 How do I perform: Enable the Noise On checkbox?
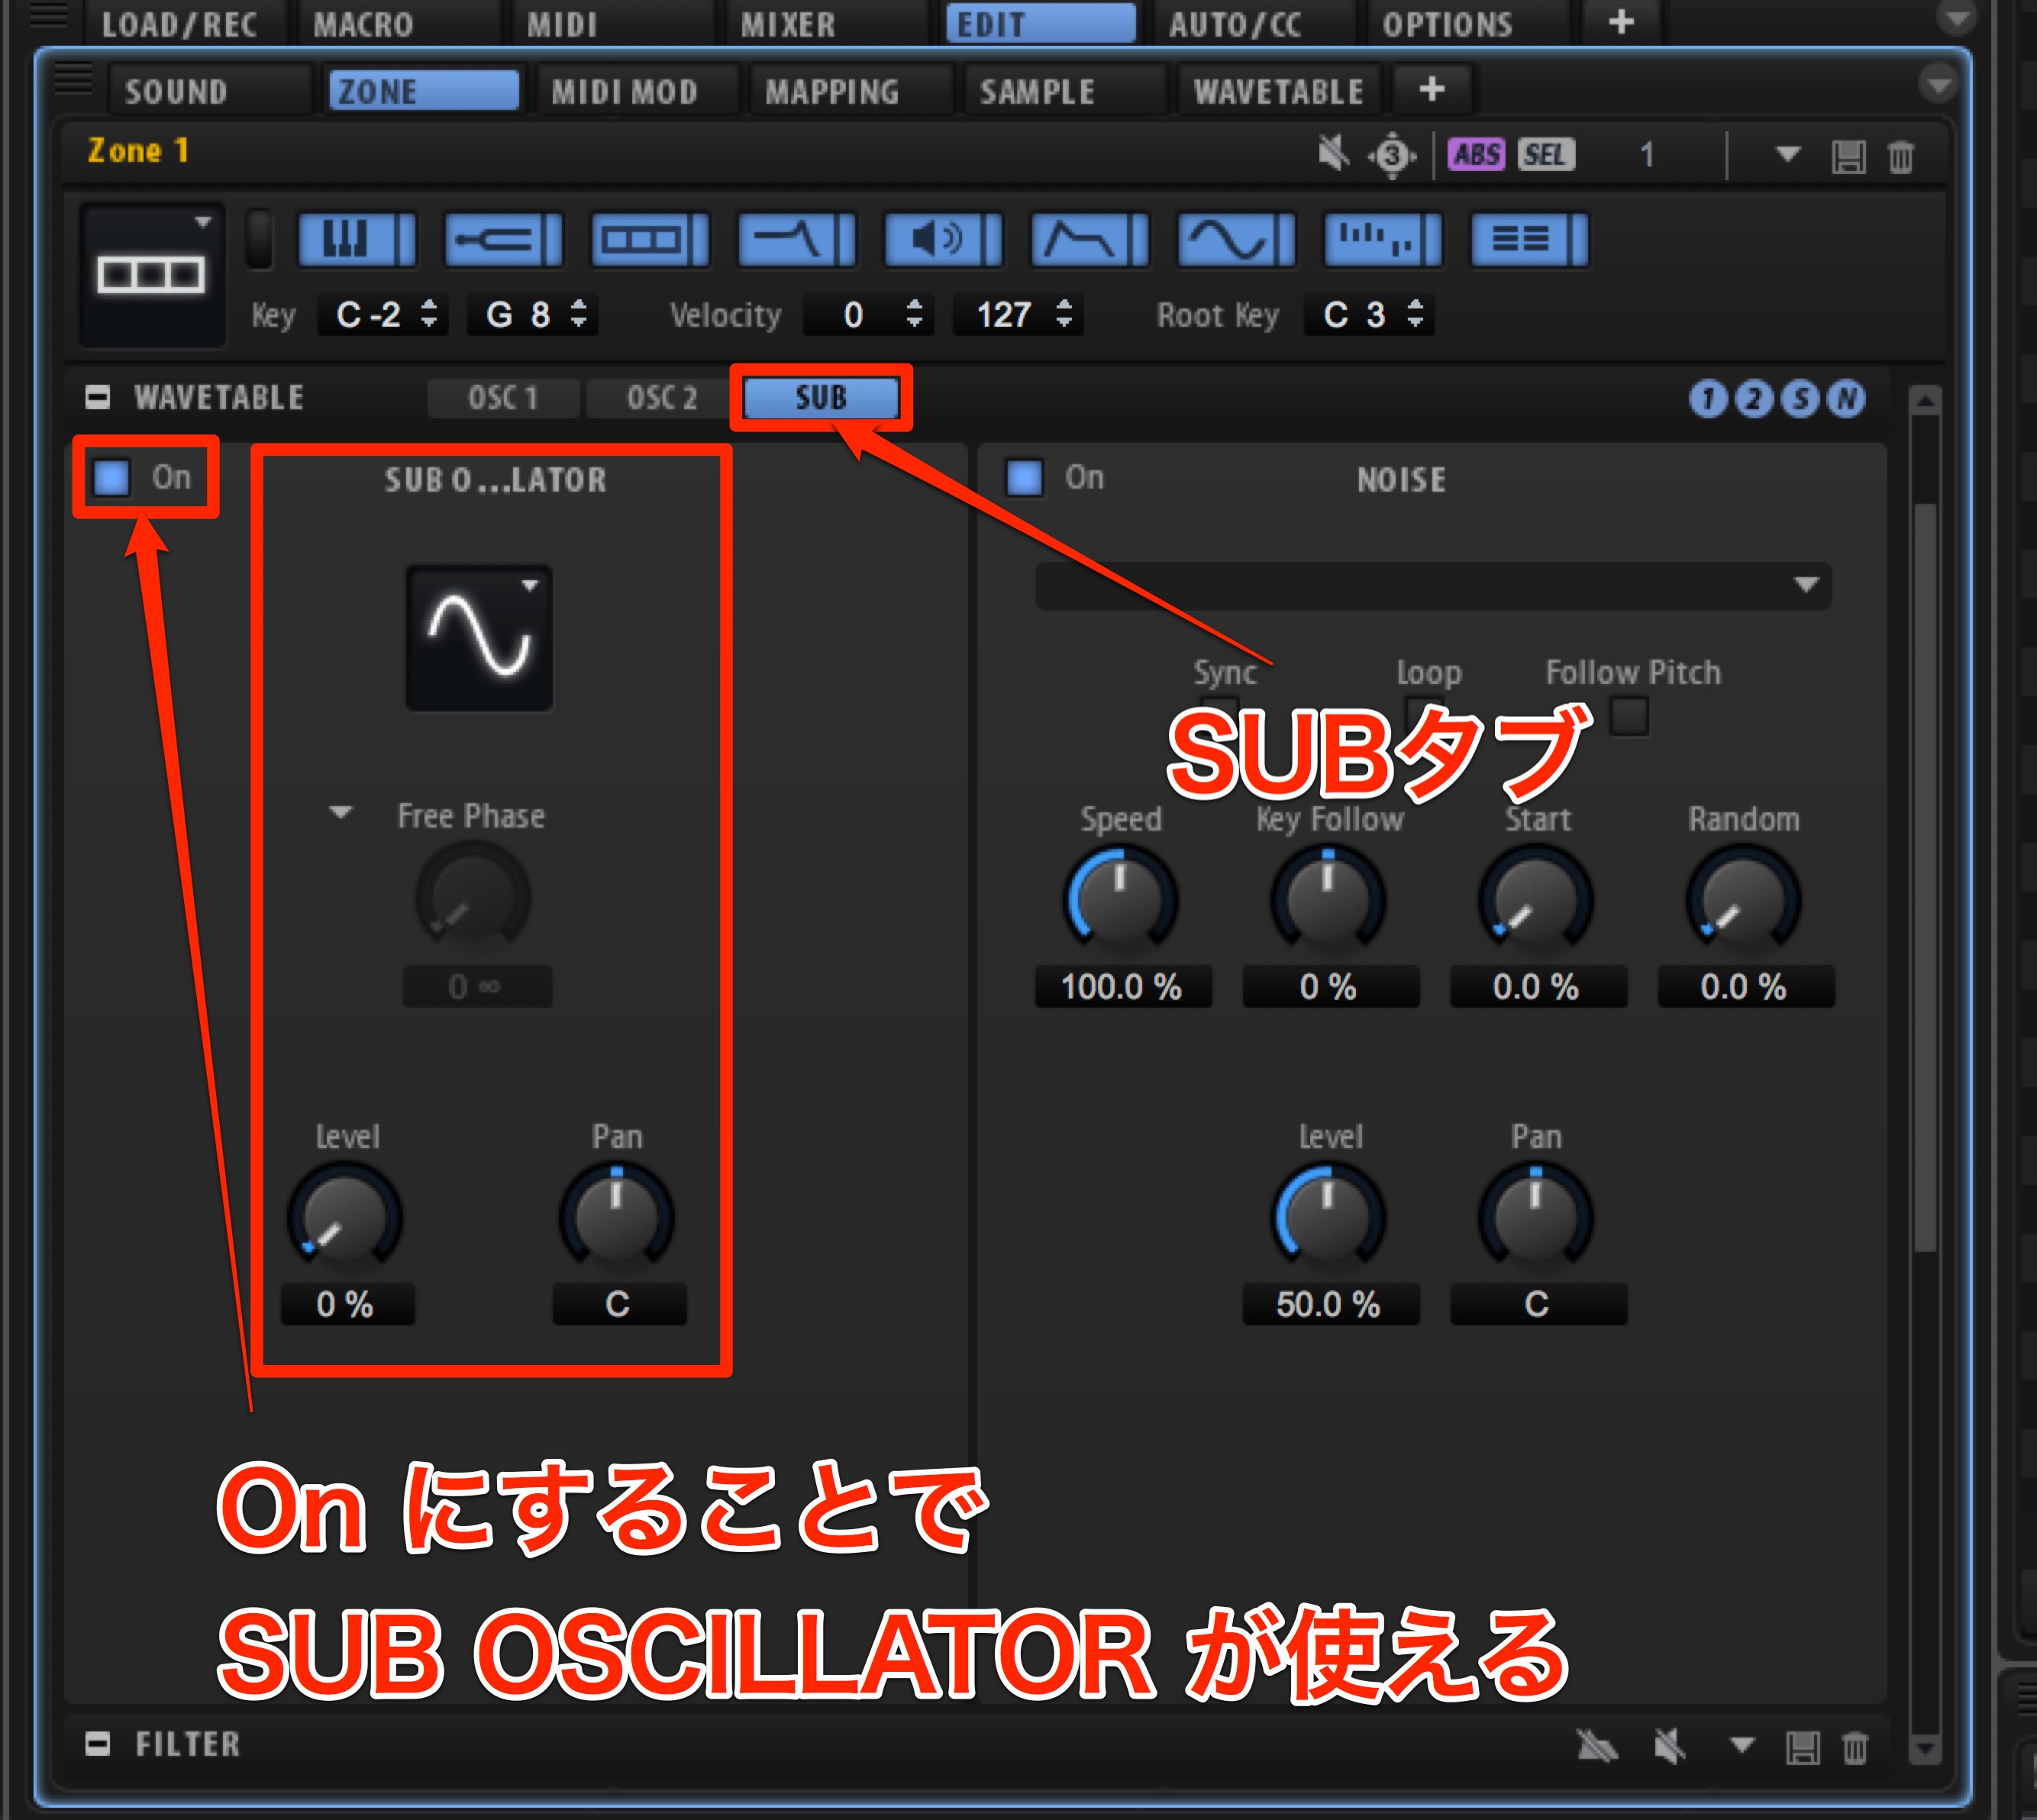[x=1024, y=478]
